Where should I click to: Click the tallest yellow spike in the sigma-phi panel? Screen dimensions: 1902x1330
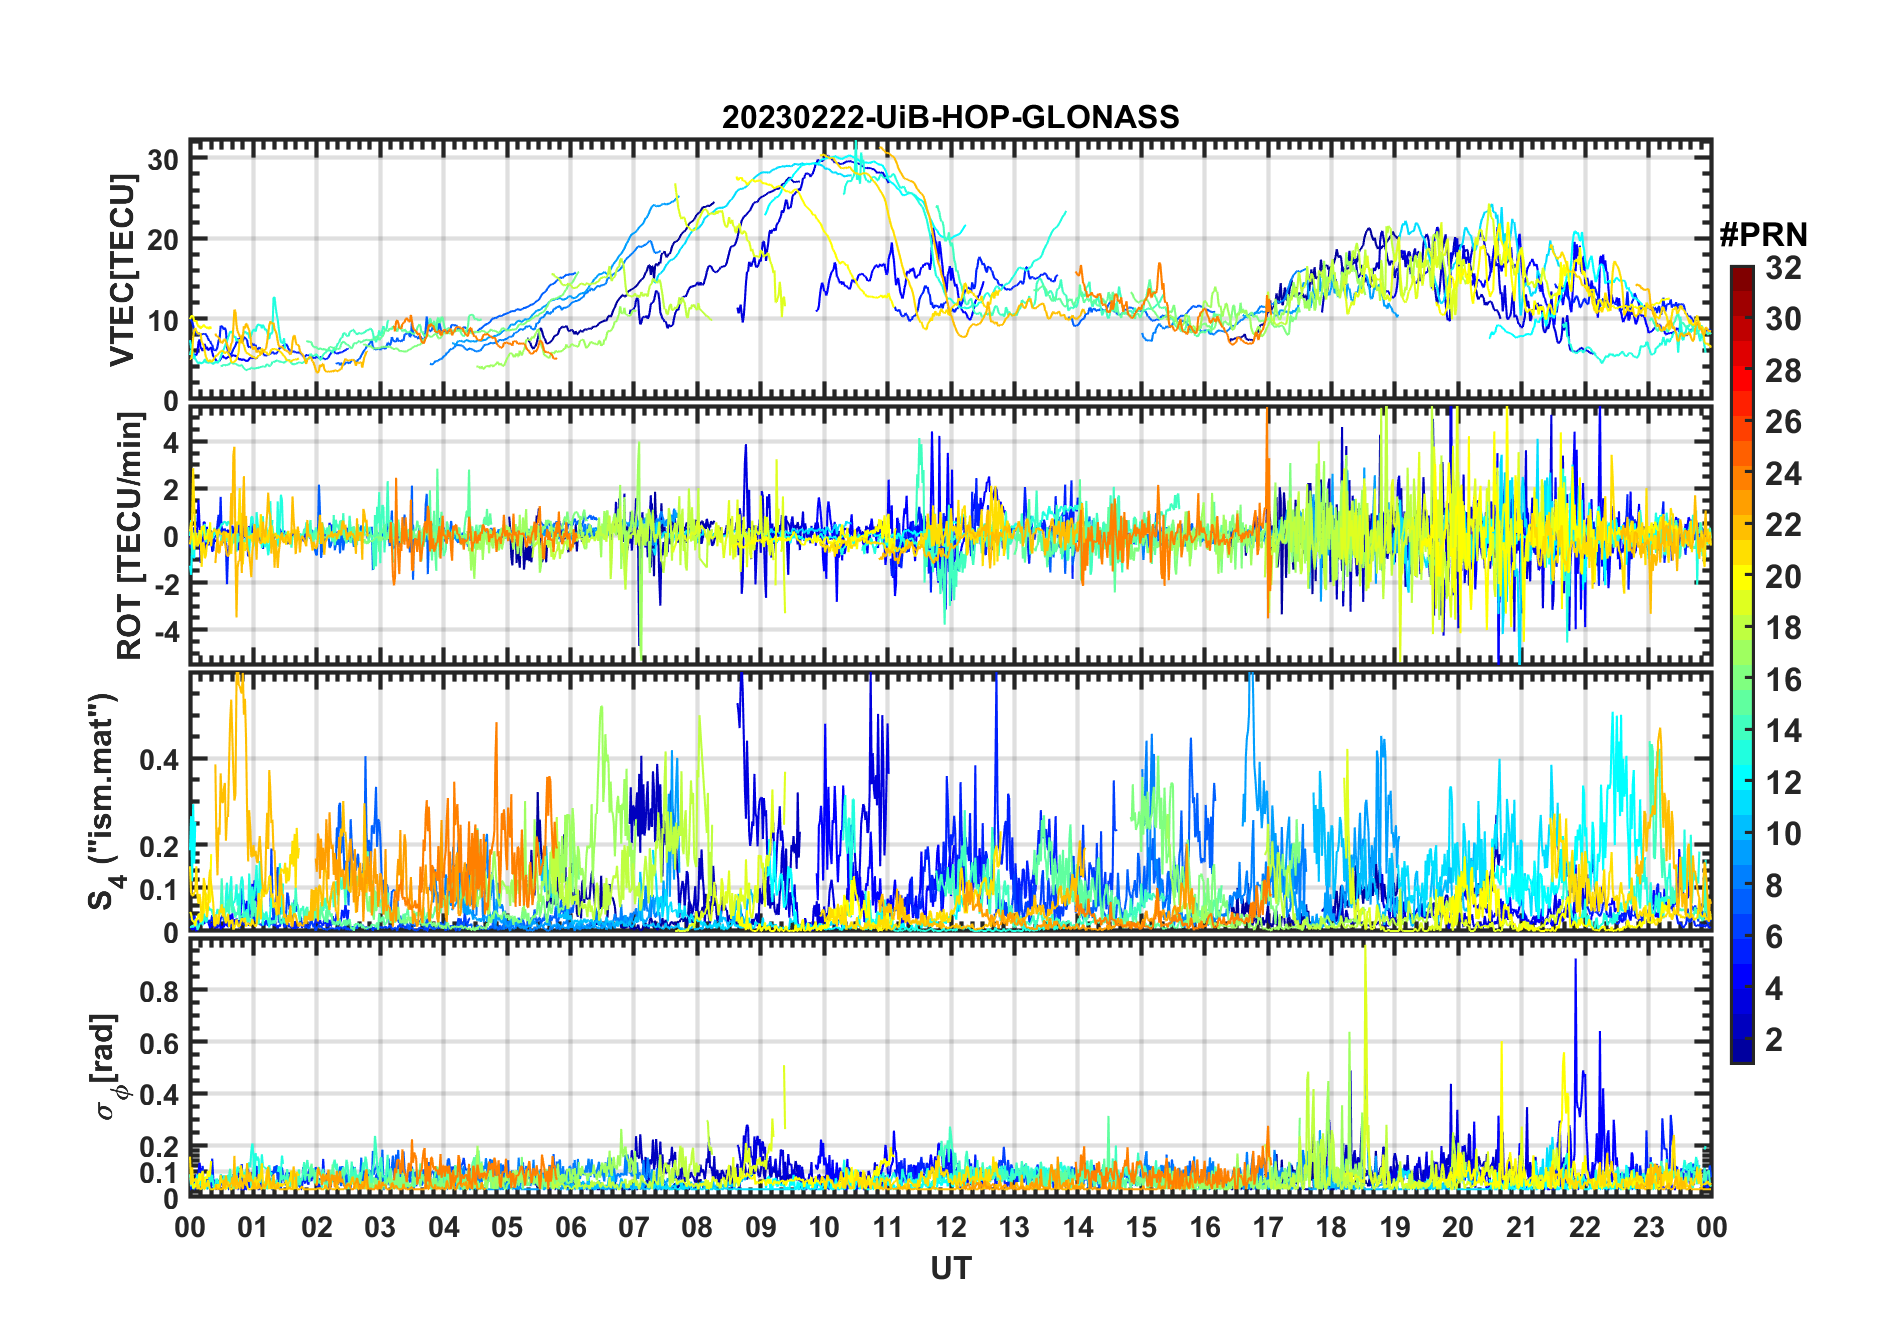(1365, 950)
